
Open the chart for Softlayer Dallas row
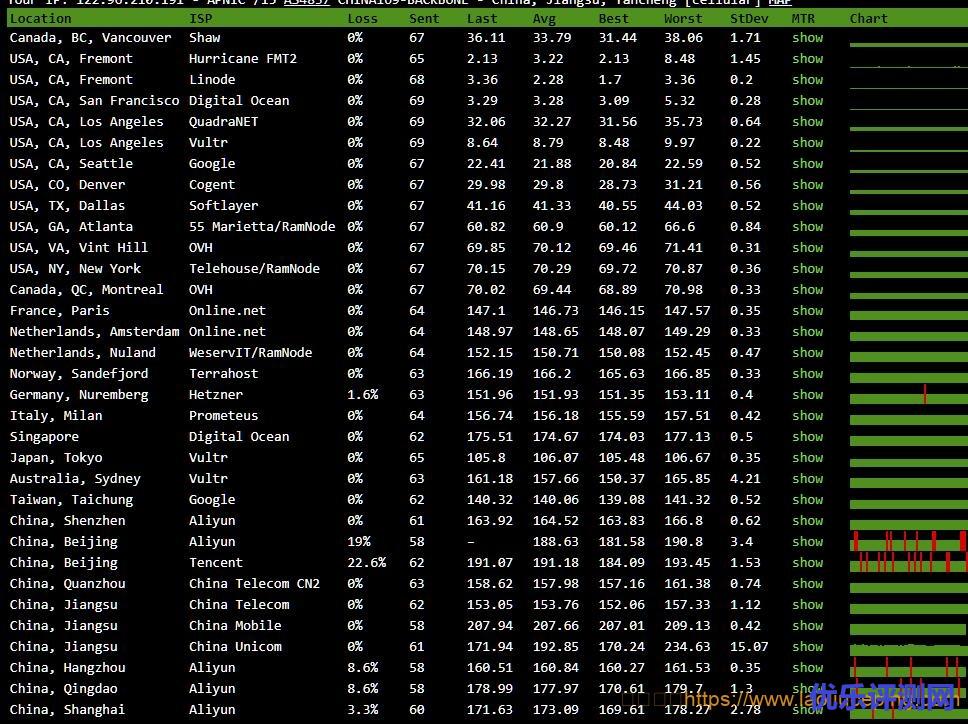tap(907, 206)
